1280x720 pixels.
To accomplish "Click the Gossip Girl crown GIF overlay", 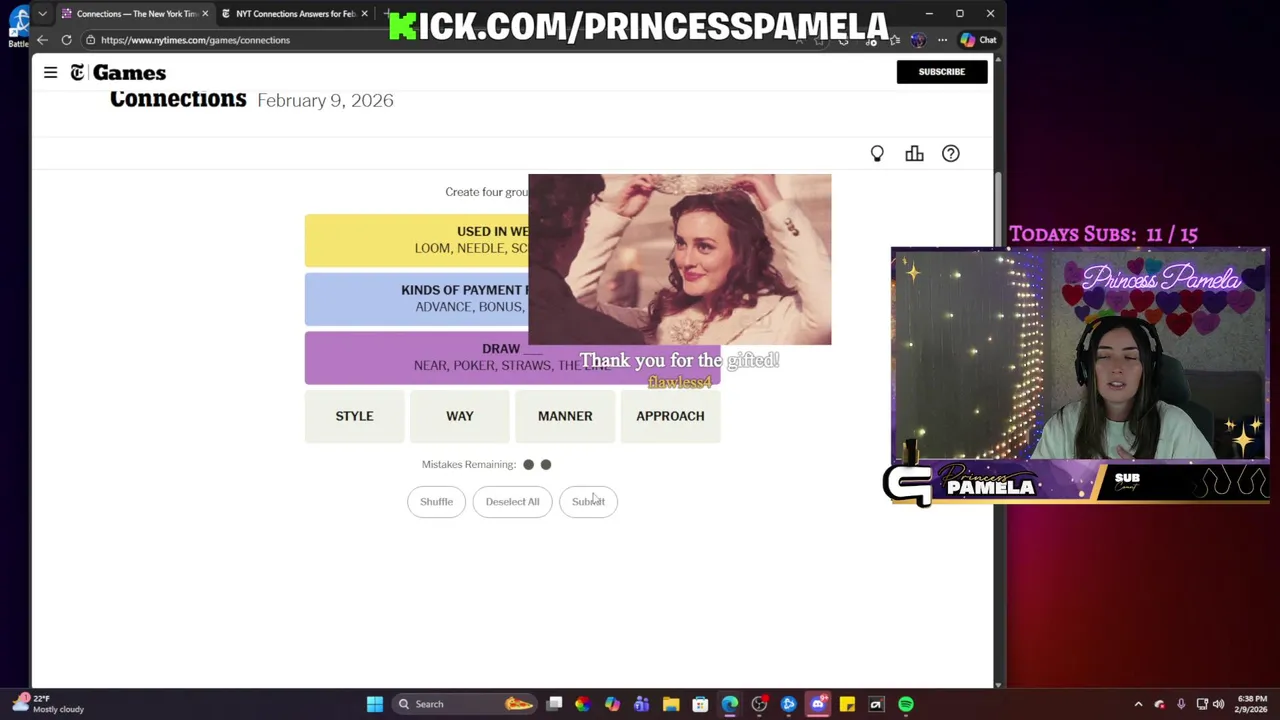I will 680,260.
